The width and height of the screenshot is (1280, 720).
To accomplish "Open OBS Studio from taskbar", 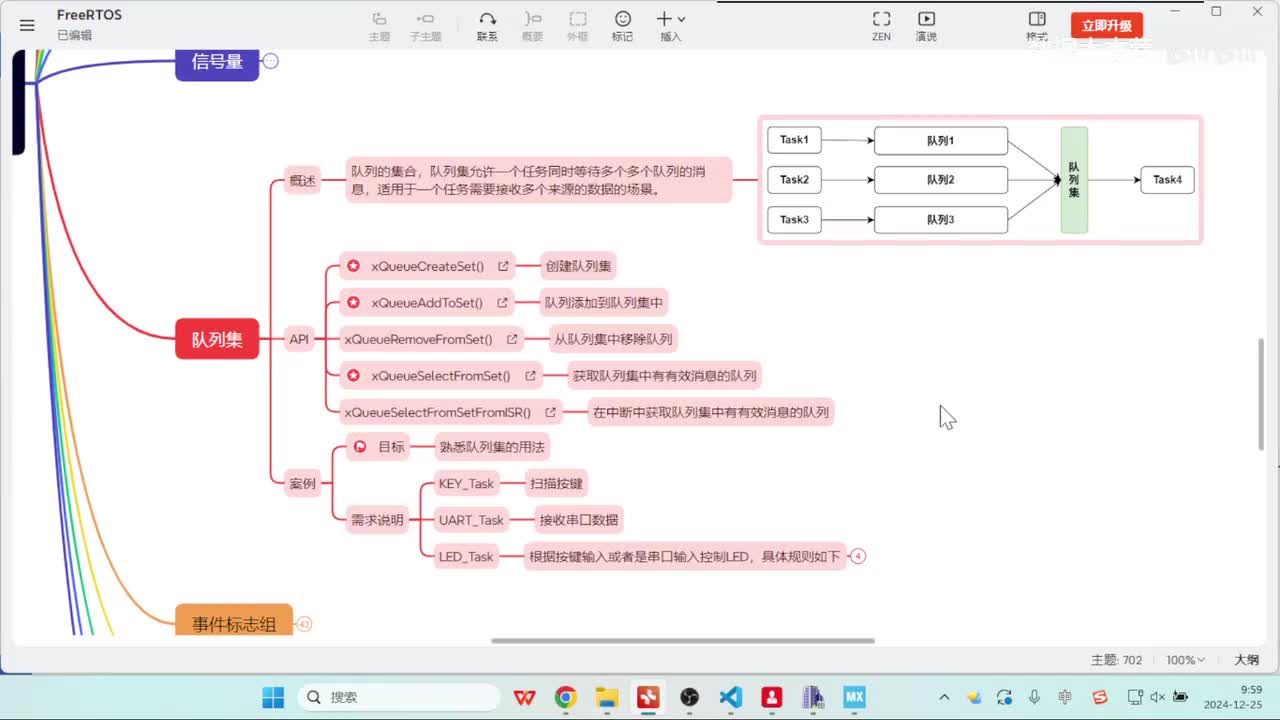I will 689,697.
